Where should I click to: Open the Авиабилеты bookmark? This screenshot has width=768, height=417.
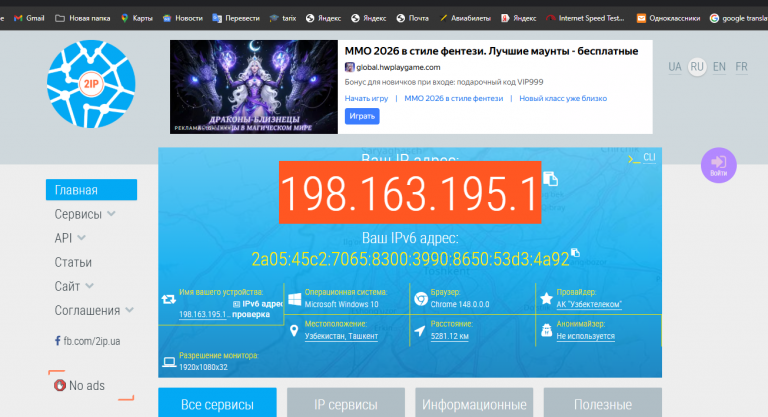click(x=465, y=18)
